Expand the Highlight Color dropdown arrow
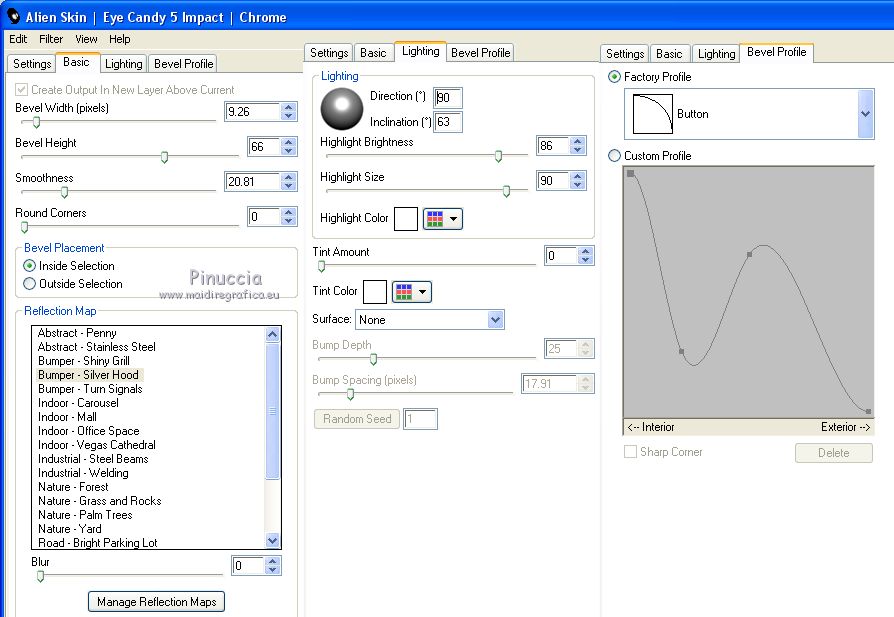 tap(453, 219)
